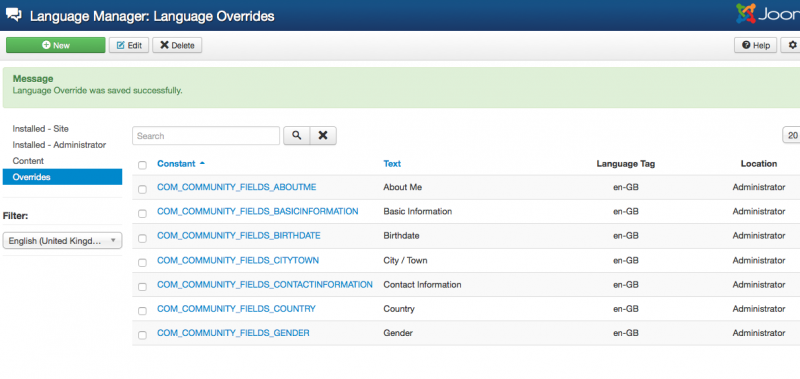Viewport: 800px width, 379px height.
Task: Click the 'Basic Information' text cell
Action: coord(417,211)
